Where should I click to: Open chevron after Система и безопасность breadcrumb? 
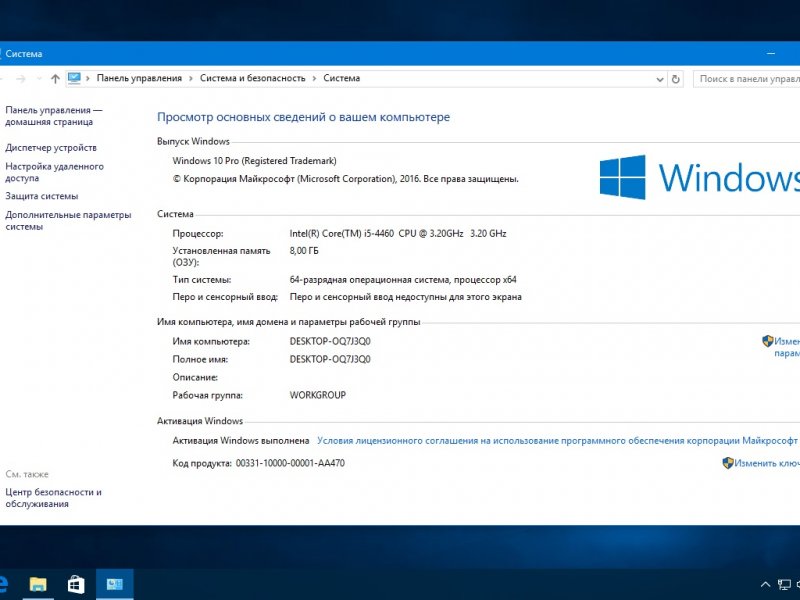point(314,78)
